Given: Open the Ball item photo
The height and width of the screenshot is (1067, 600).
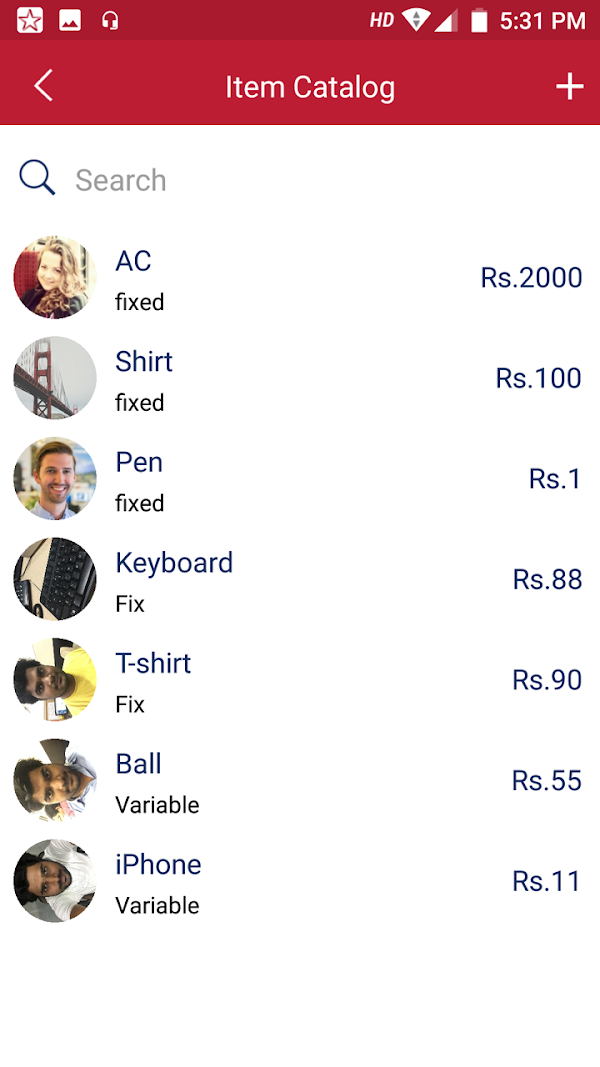Looking at the screenshot, I should tap(55, 780).
